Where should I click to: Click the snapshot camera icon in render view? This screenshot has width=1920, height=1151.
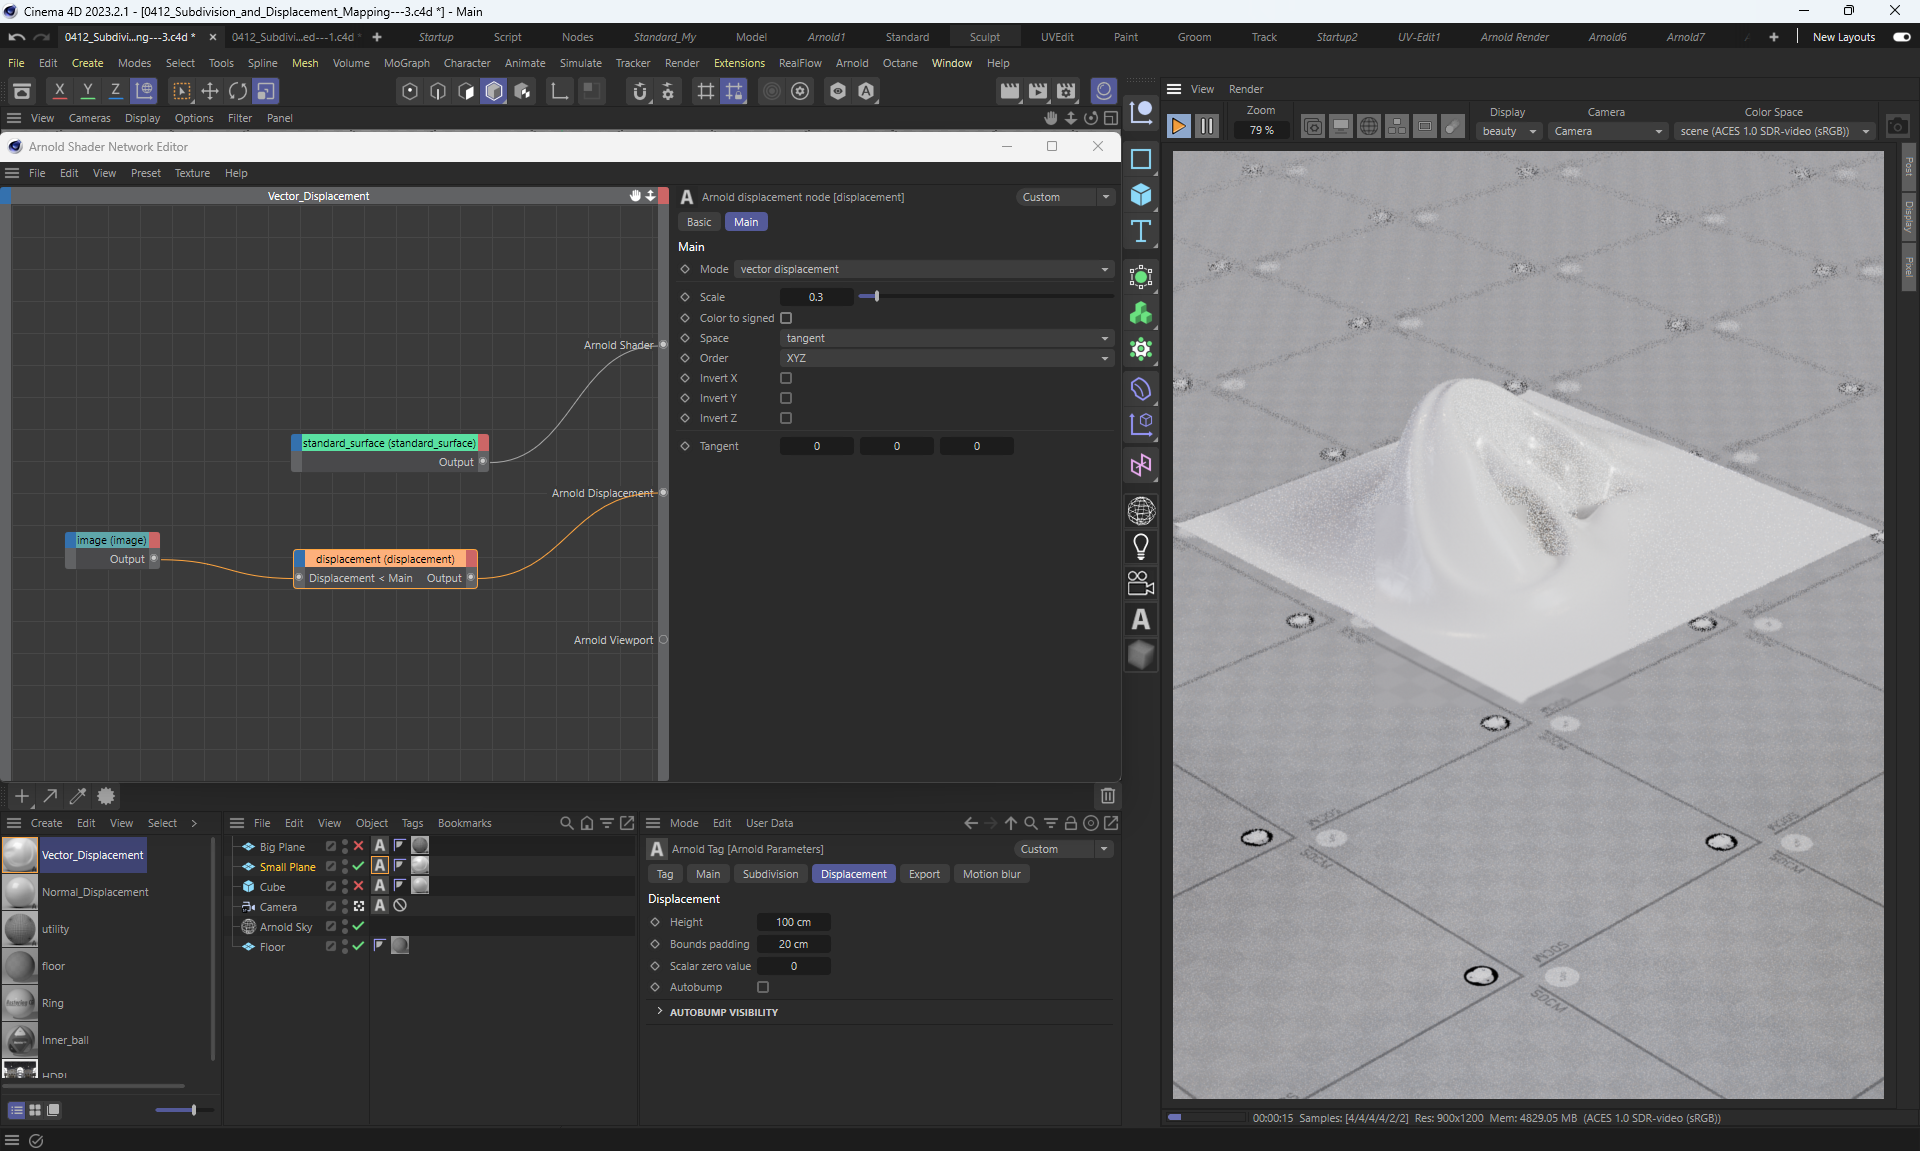[1897, 127]
